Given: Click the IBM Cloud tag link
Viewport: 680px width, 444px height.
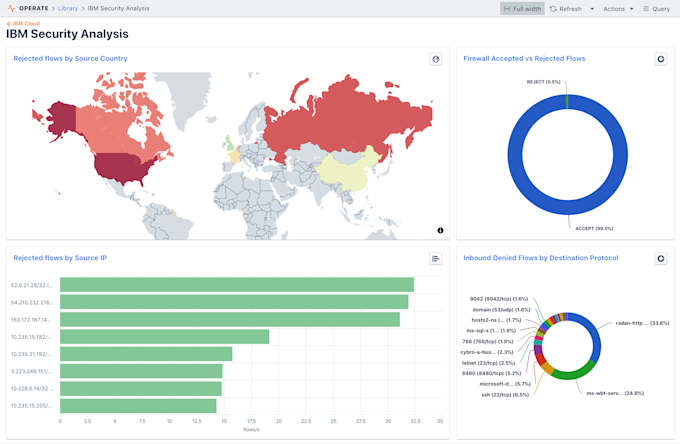Looking at the screenshot, I should [x=23, y=23].
